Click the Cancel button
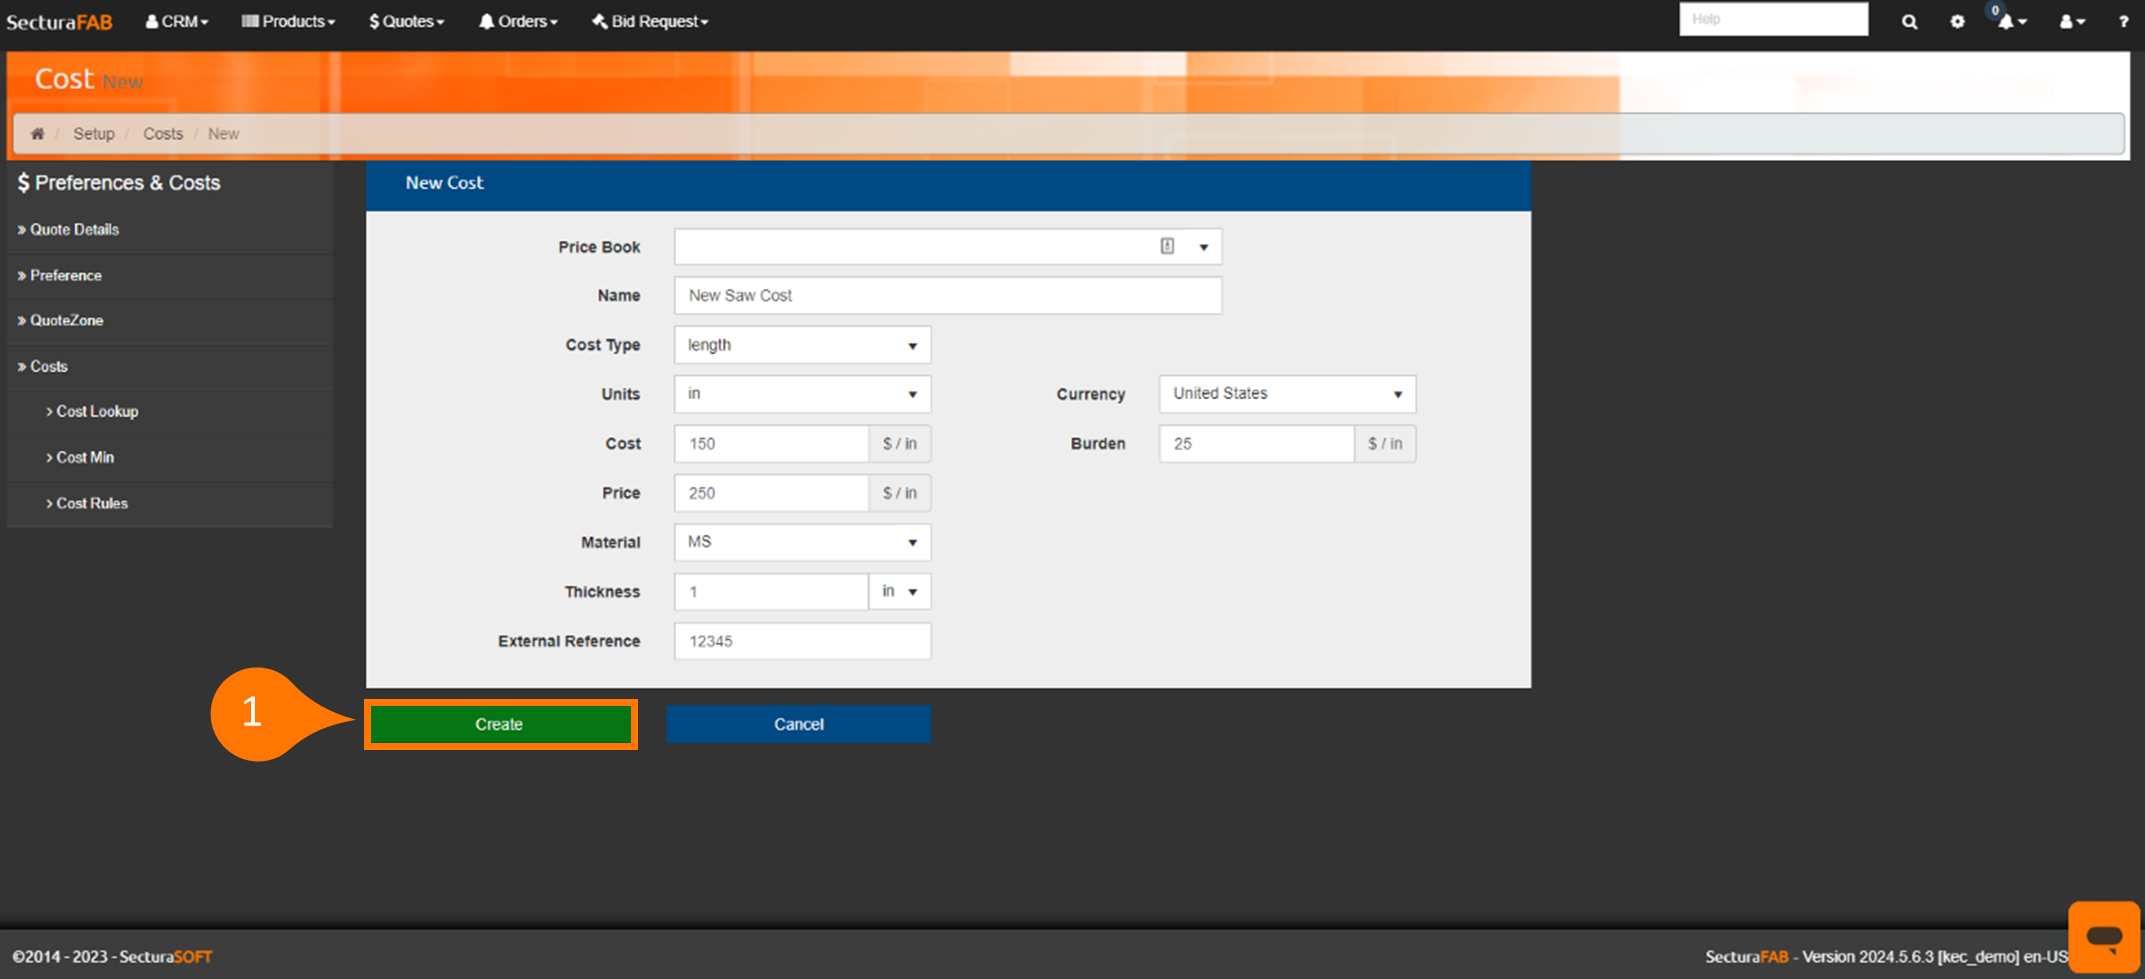 (798, 724)
